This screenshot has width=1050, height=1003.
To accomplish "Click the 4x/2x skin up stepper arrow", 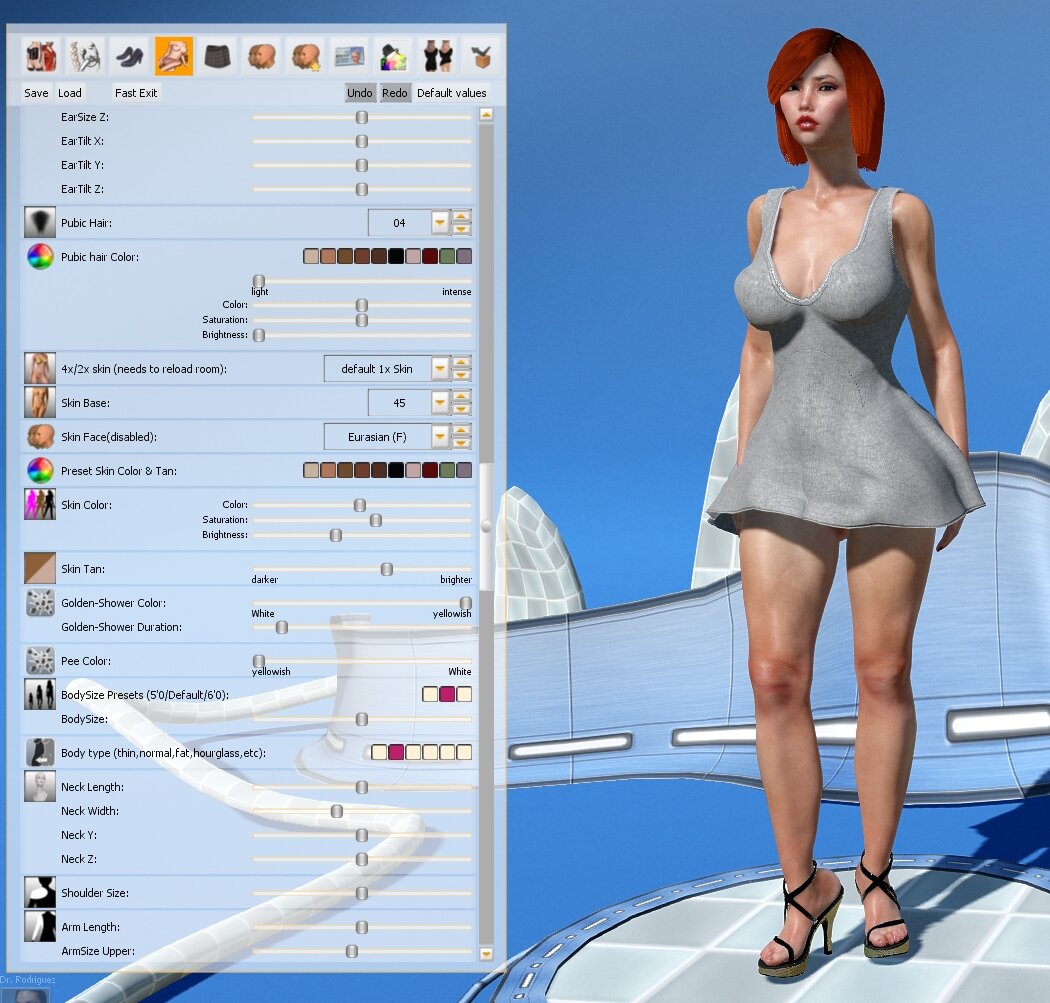I will point(461,362).
